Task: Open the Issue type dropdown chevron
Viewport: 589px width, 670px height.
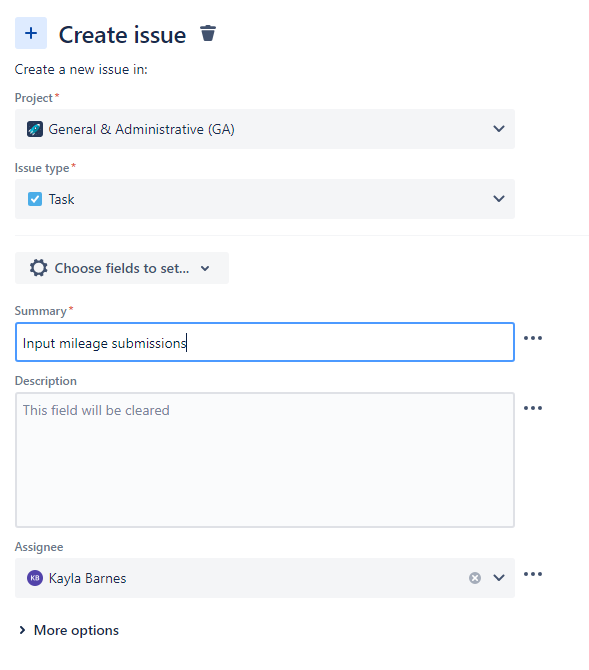Action: (499, 199)
